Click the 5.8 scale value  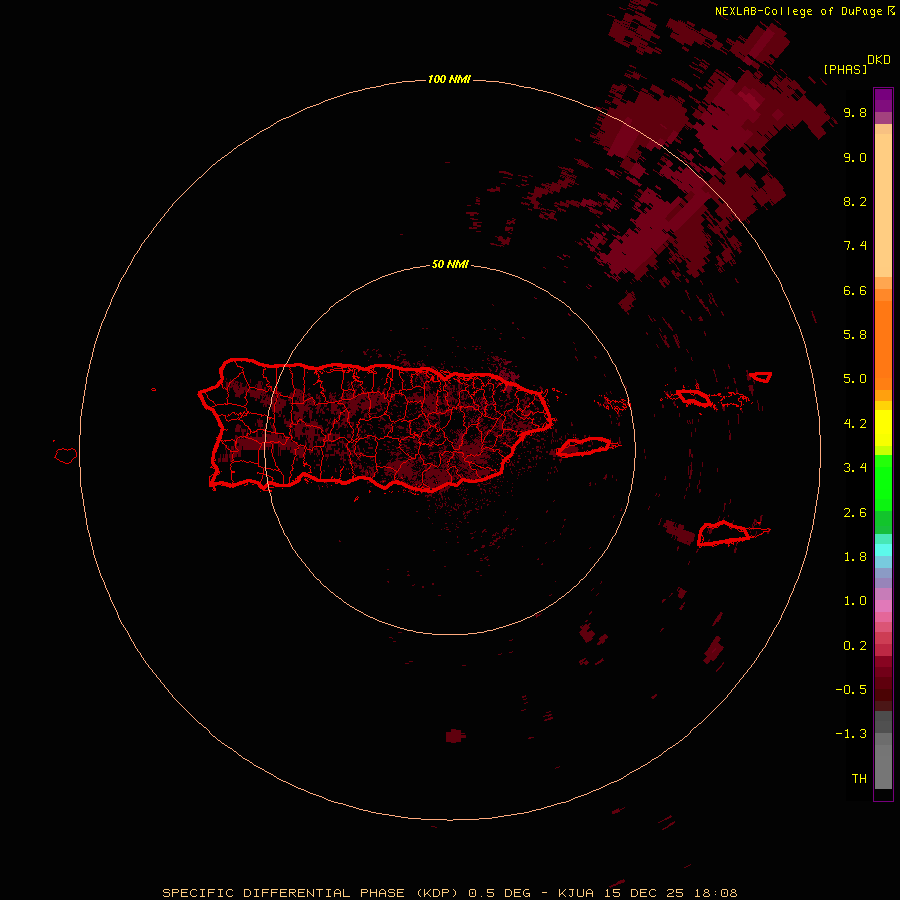855,335
